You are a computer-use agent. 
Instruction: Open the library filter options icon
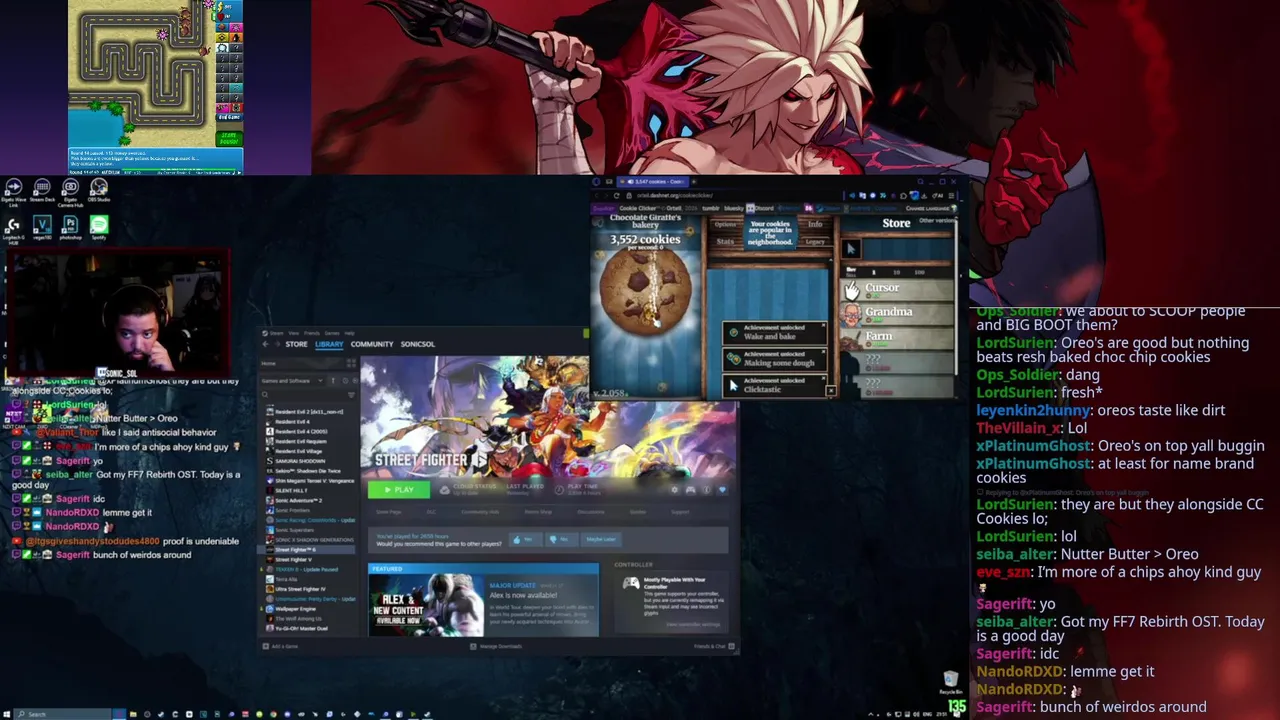point(351,395)
